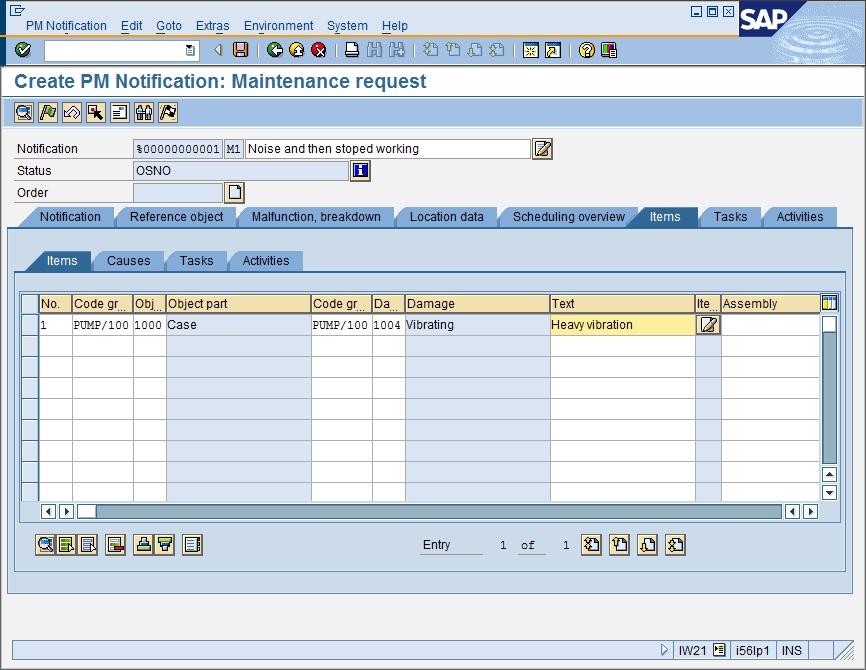Click the Create new session icon
866x670 pixels.
531,50
